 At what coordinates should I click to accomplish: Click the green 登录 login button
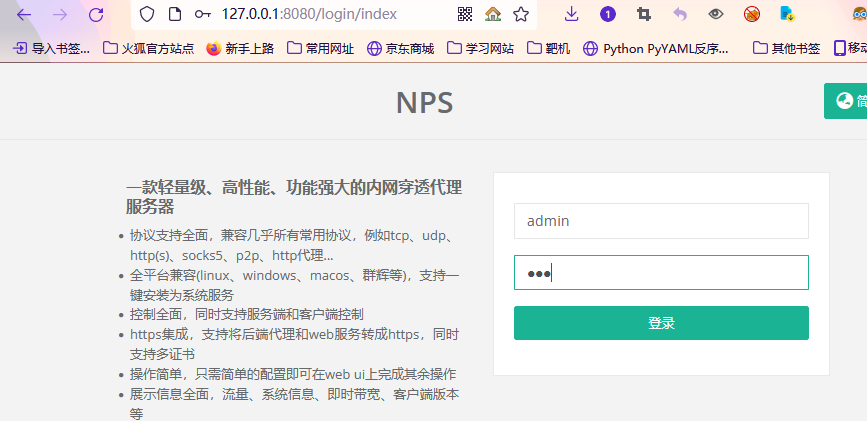click(661, 323)
